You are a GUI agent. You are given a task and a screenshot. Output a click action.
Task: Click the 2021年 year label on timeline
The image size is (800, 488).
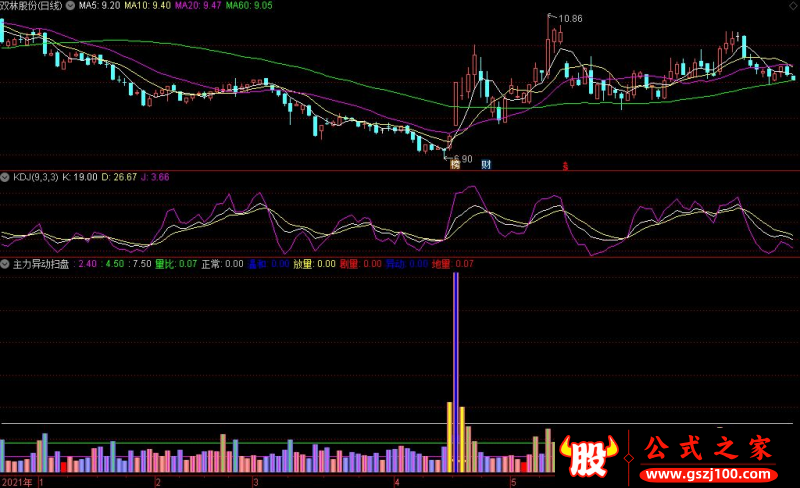[x=17, y=482]
